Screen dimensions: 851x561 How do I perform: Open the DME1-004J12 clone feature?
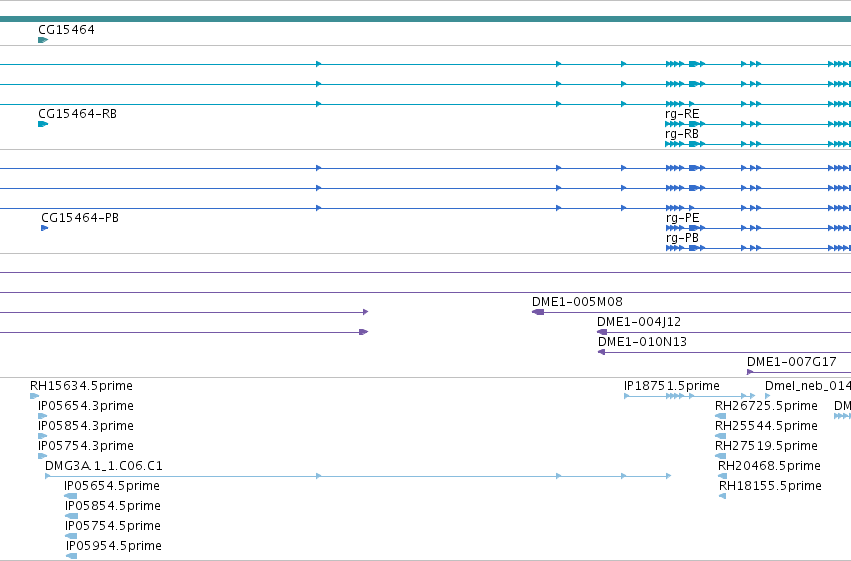tap(639, 322)
